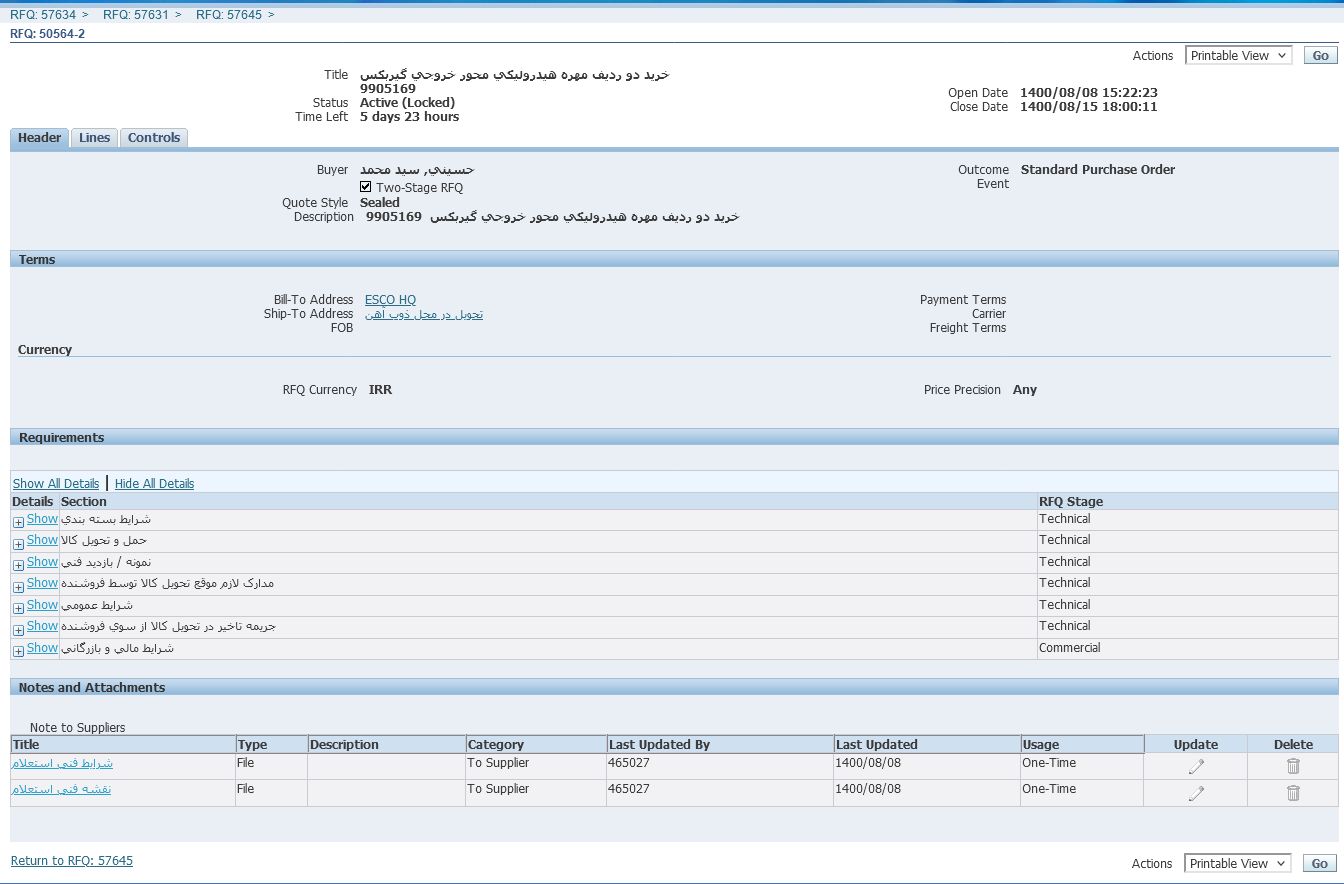
Task: Open the ship-to address link تحويل در محل ذوب آهن
Action: pyautogui.click(x=424, y=314)
